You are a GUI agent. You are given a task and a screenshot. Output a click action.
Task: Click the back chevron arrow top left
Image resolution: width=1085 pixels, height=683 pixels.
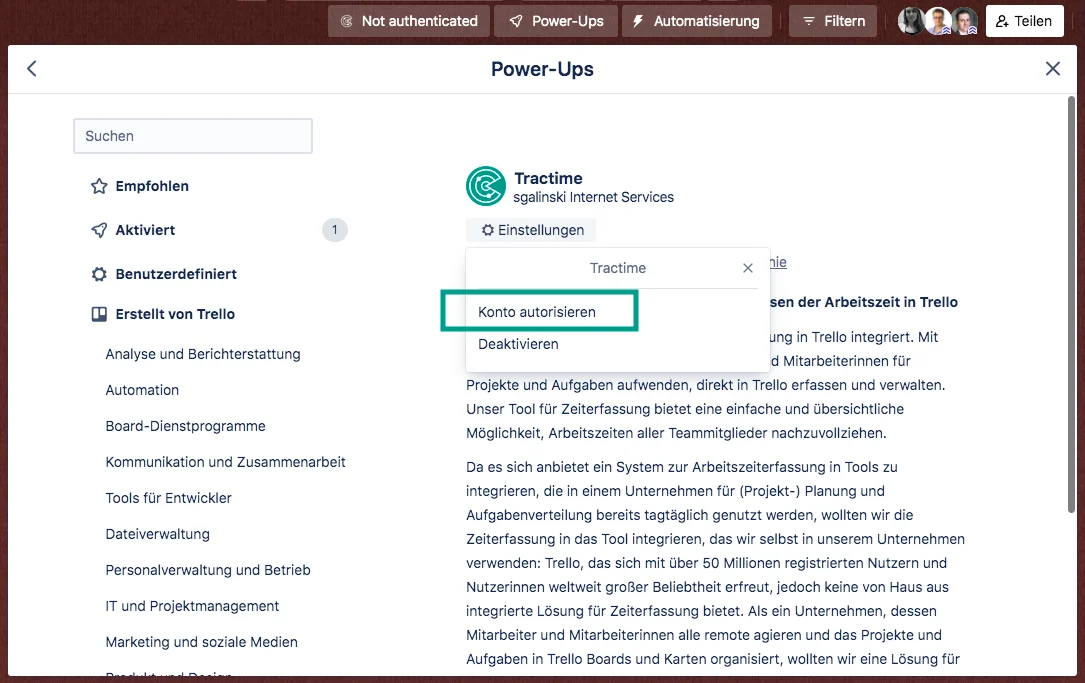31,68
